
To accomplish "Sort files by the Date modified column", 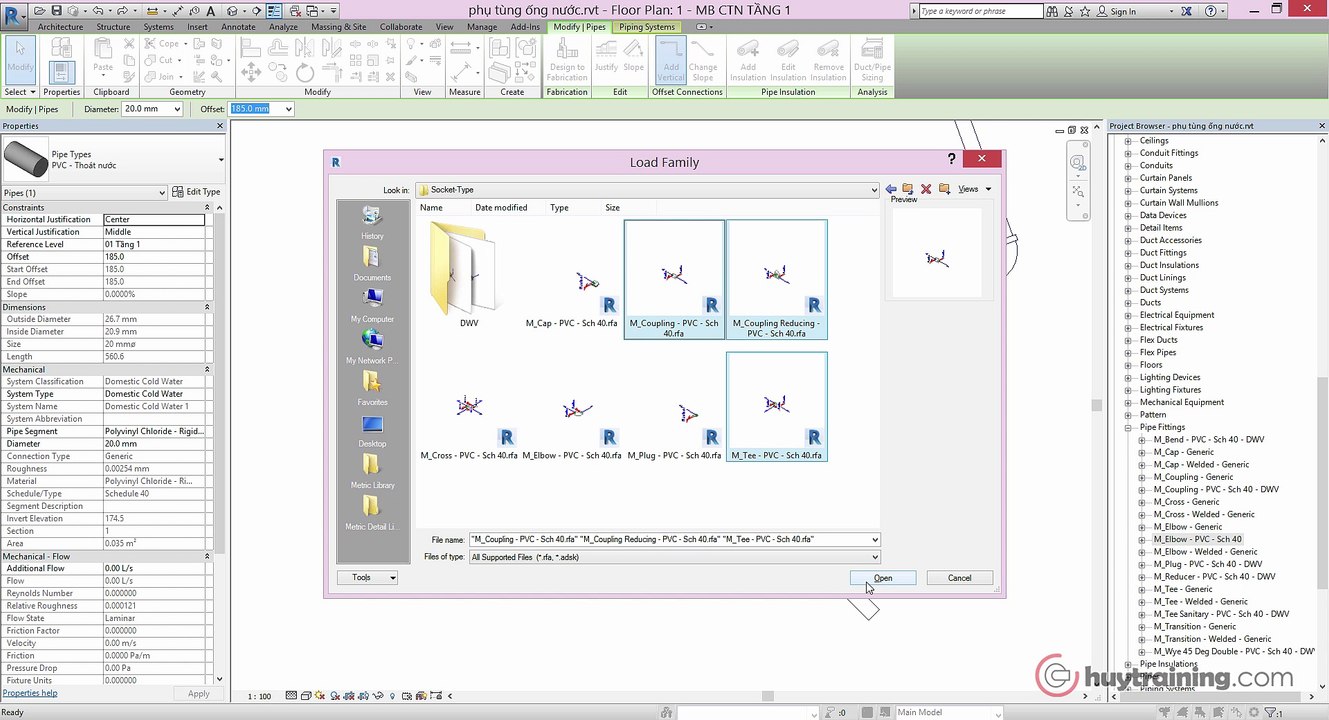I will [501, 208].
